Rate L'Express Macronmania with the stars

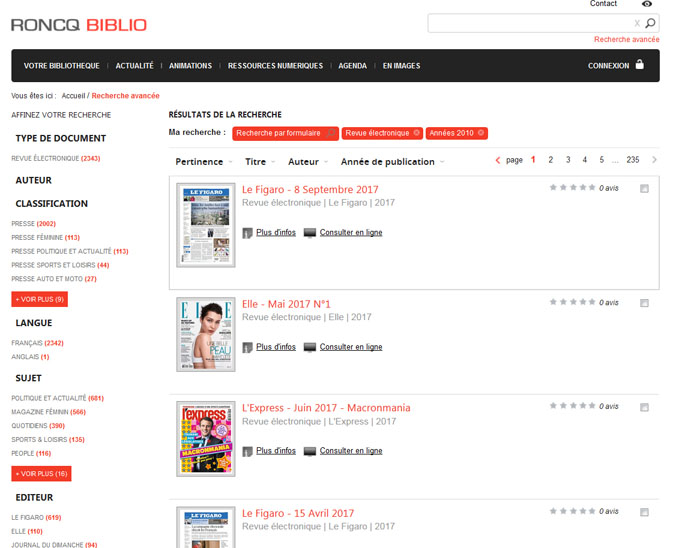pos(573,406)
